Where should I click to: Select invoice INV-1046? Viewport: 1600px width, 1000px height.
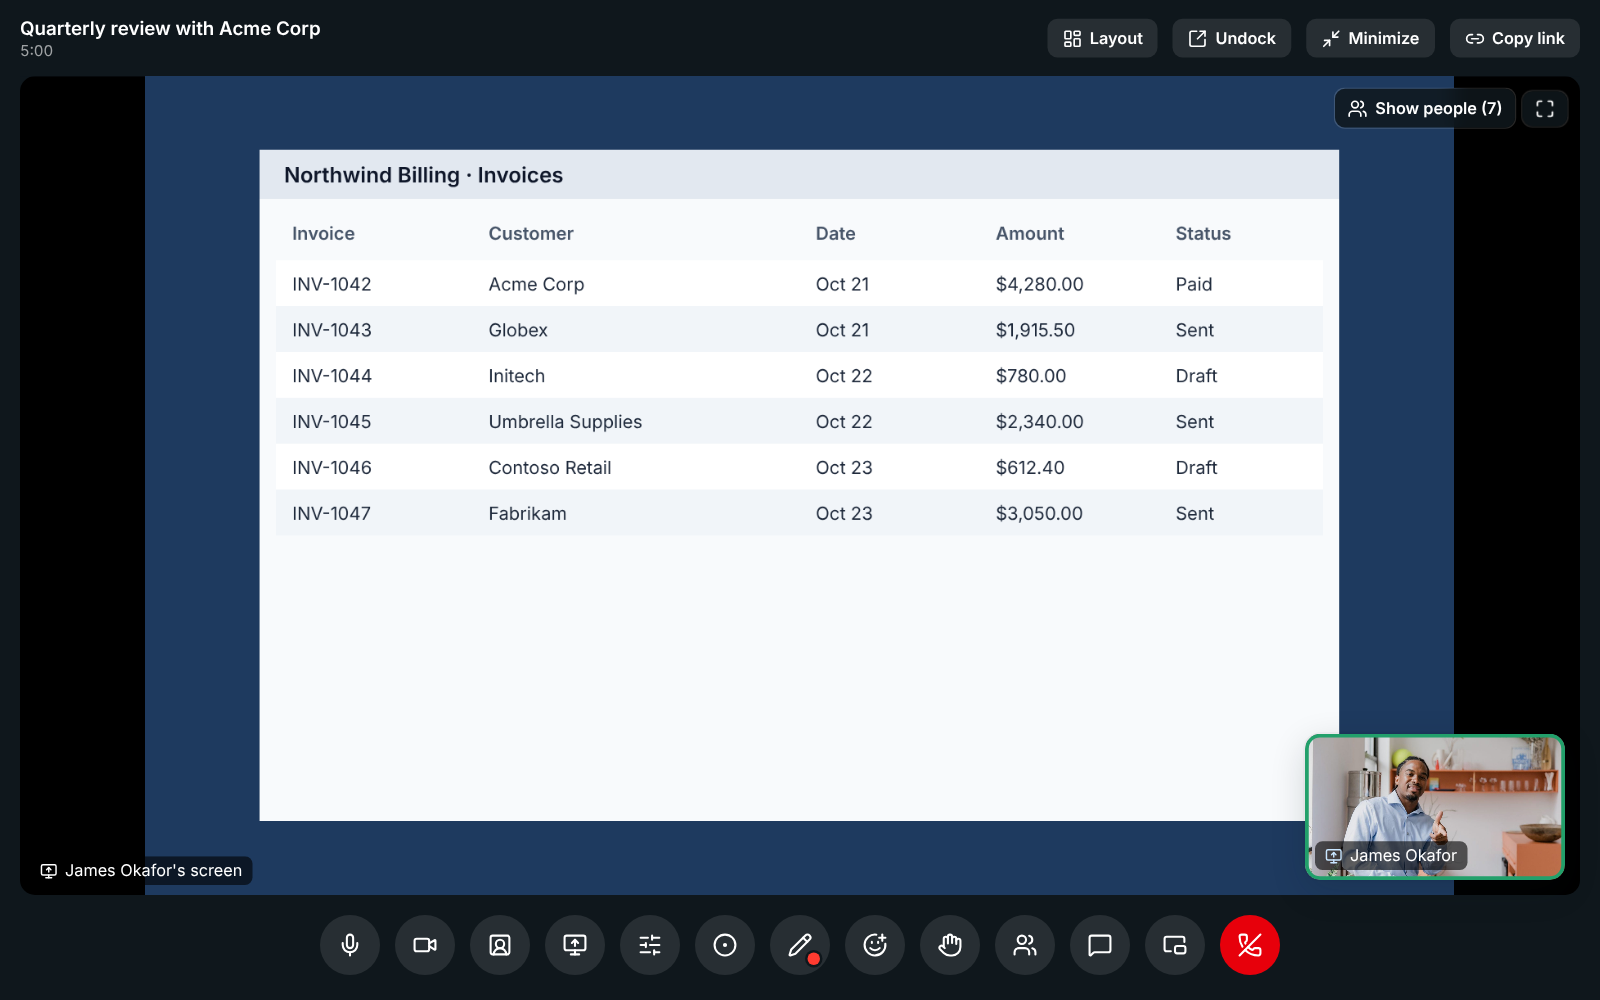point(332,468)
